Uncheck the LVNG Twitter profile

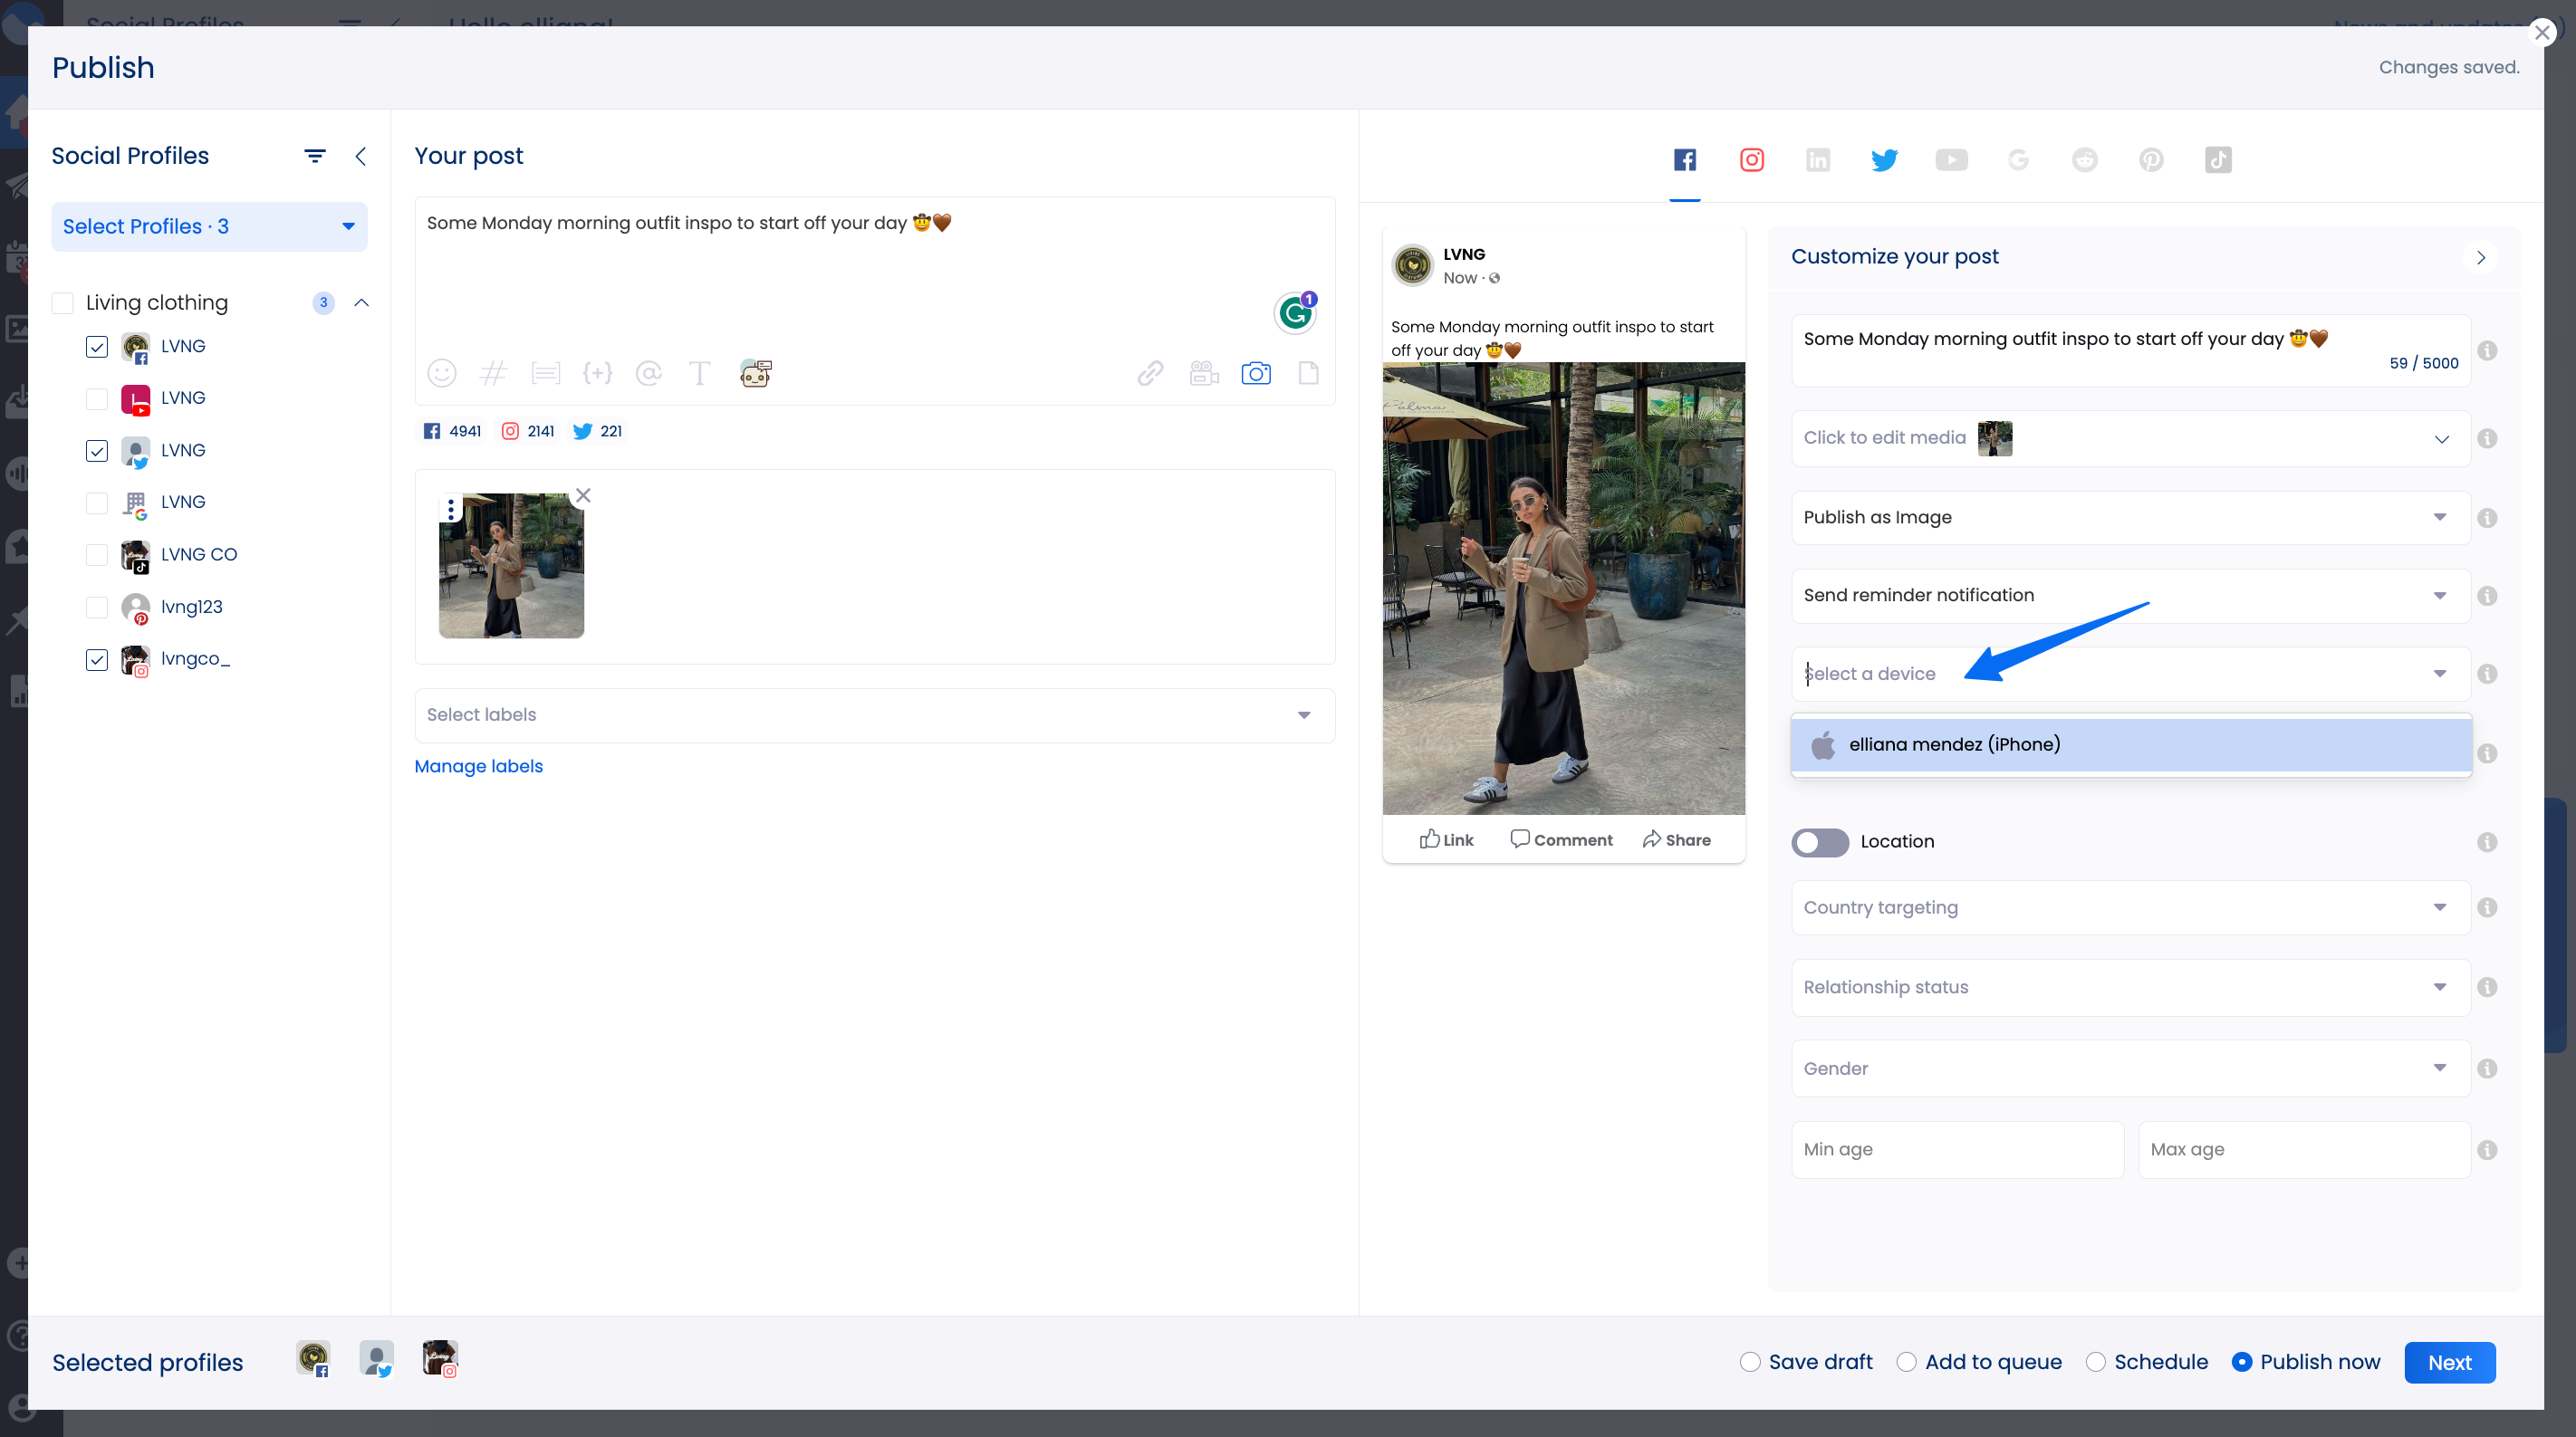click(97, 451)
